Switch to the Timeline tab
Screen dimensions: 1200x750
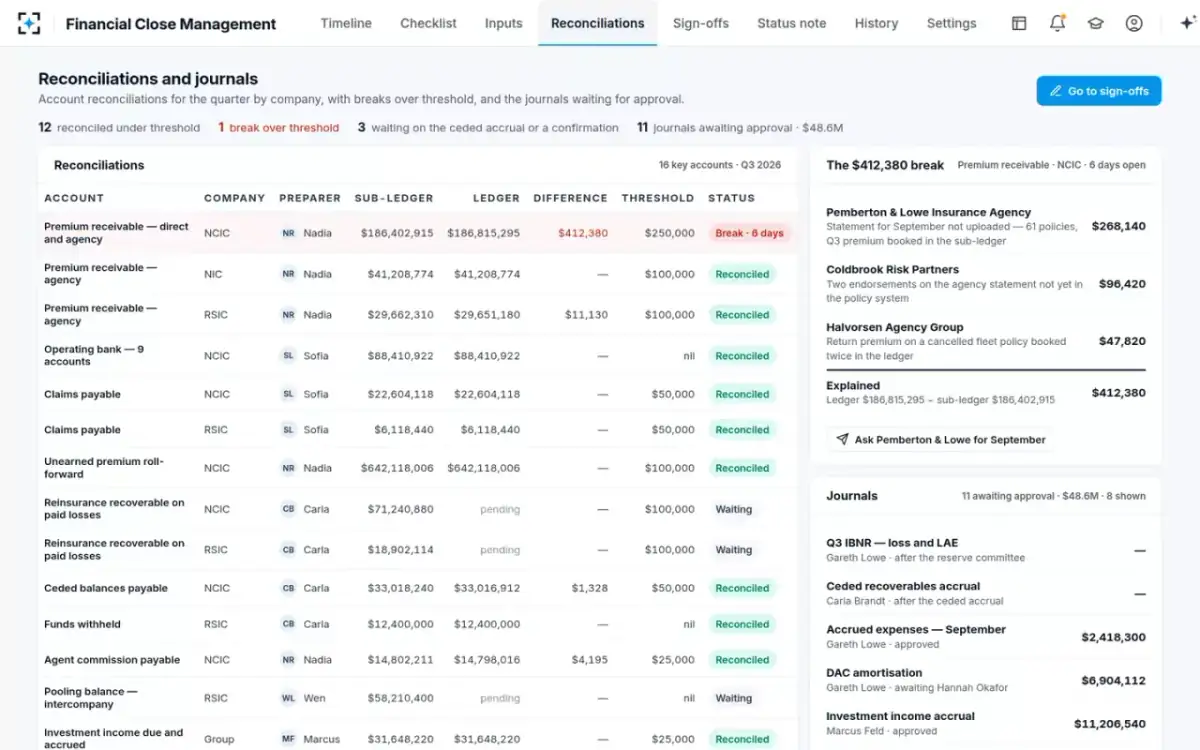[x=346, y=23]
